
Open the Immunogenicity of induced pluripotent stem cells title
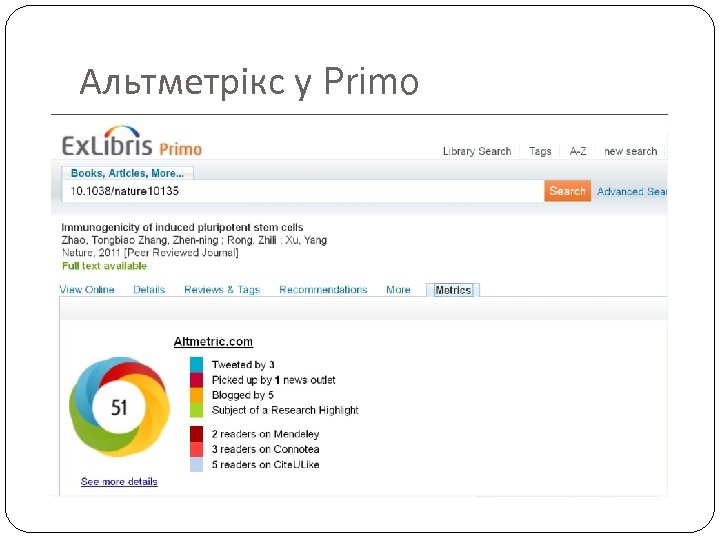click(x=182, y=227)
